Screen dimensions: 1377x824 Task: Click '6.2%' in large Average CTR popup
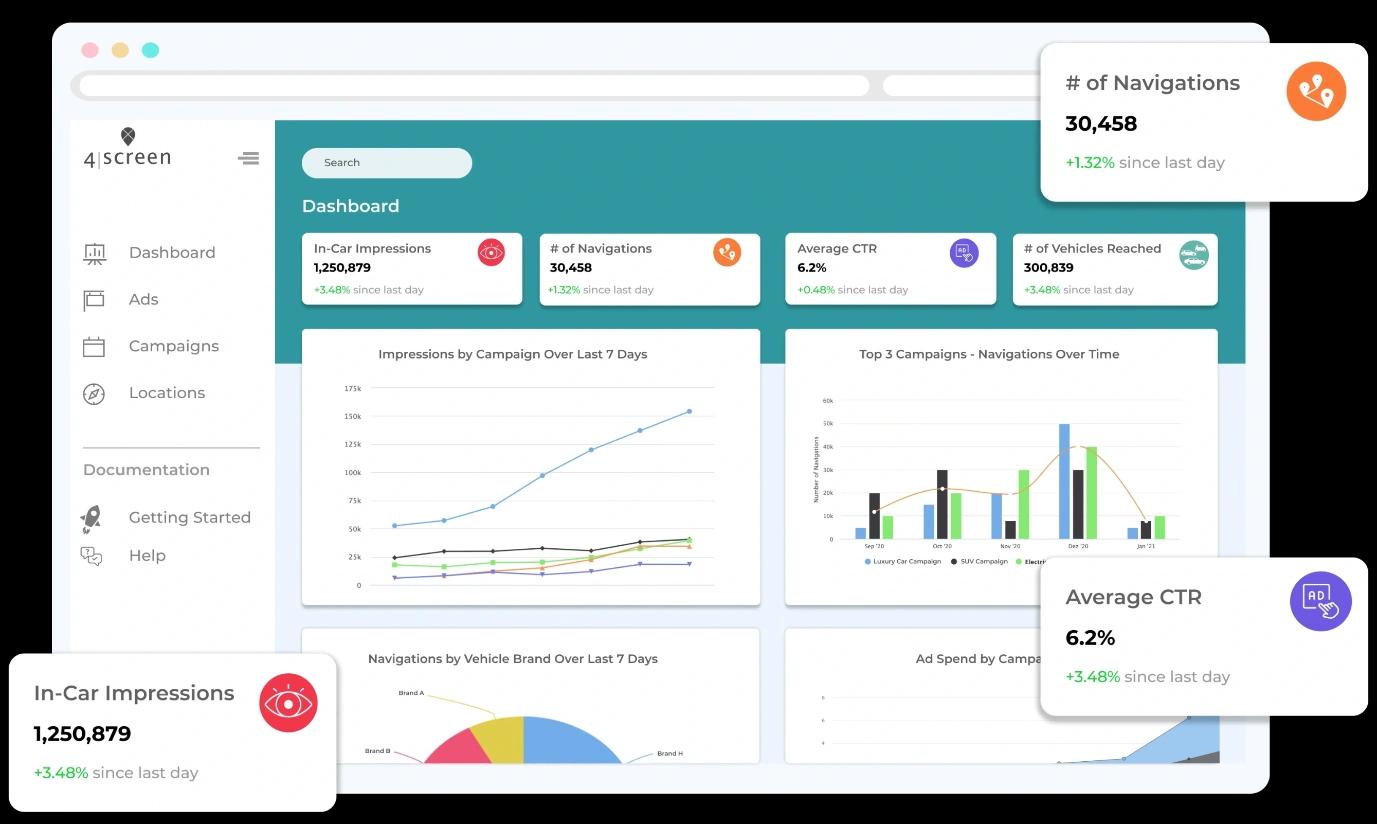[x=1090, y=638]
